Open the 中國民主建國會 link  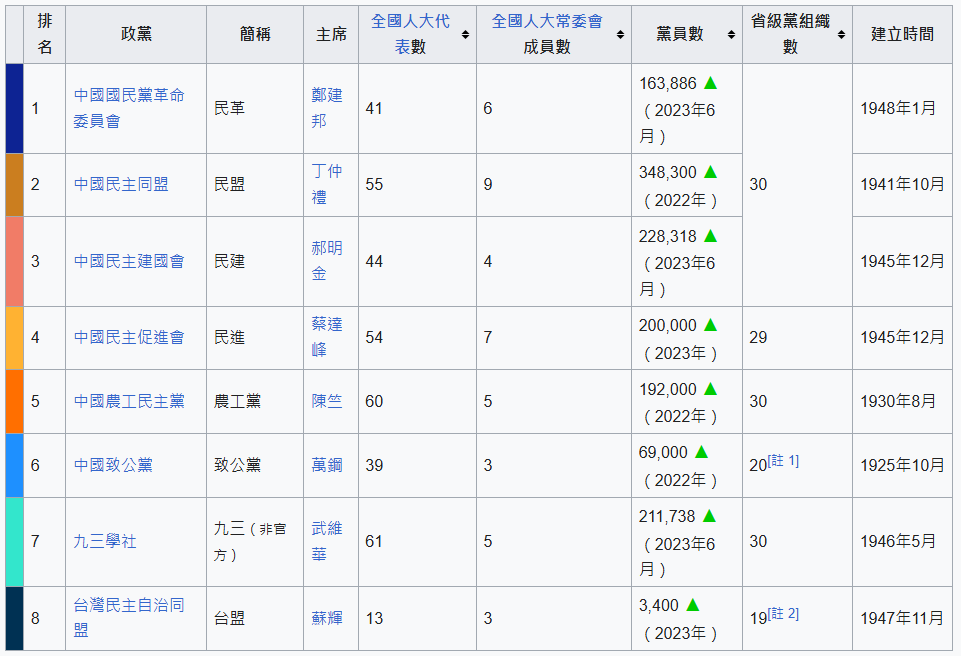129,261
